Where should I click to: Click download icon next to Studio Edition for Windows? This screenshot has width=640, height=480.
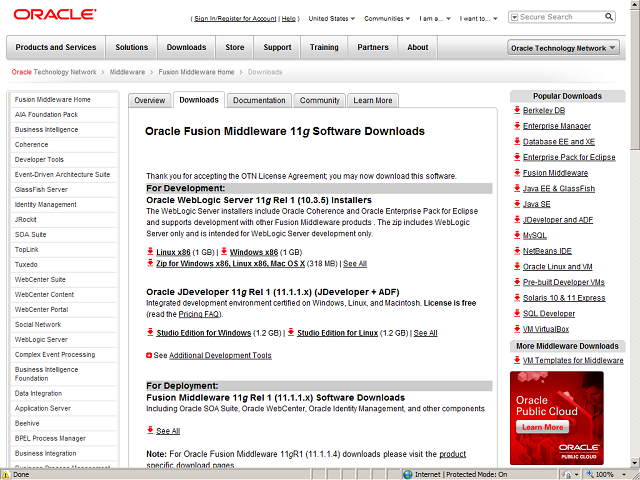[x=150, y=333]
